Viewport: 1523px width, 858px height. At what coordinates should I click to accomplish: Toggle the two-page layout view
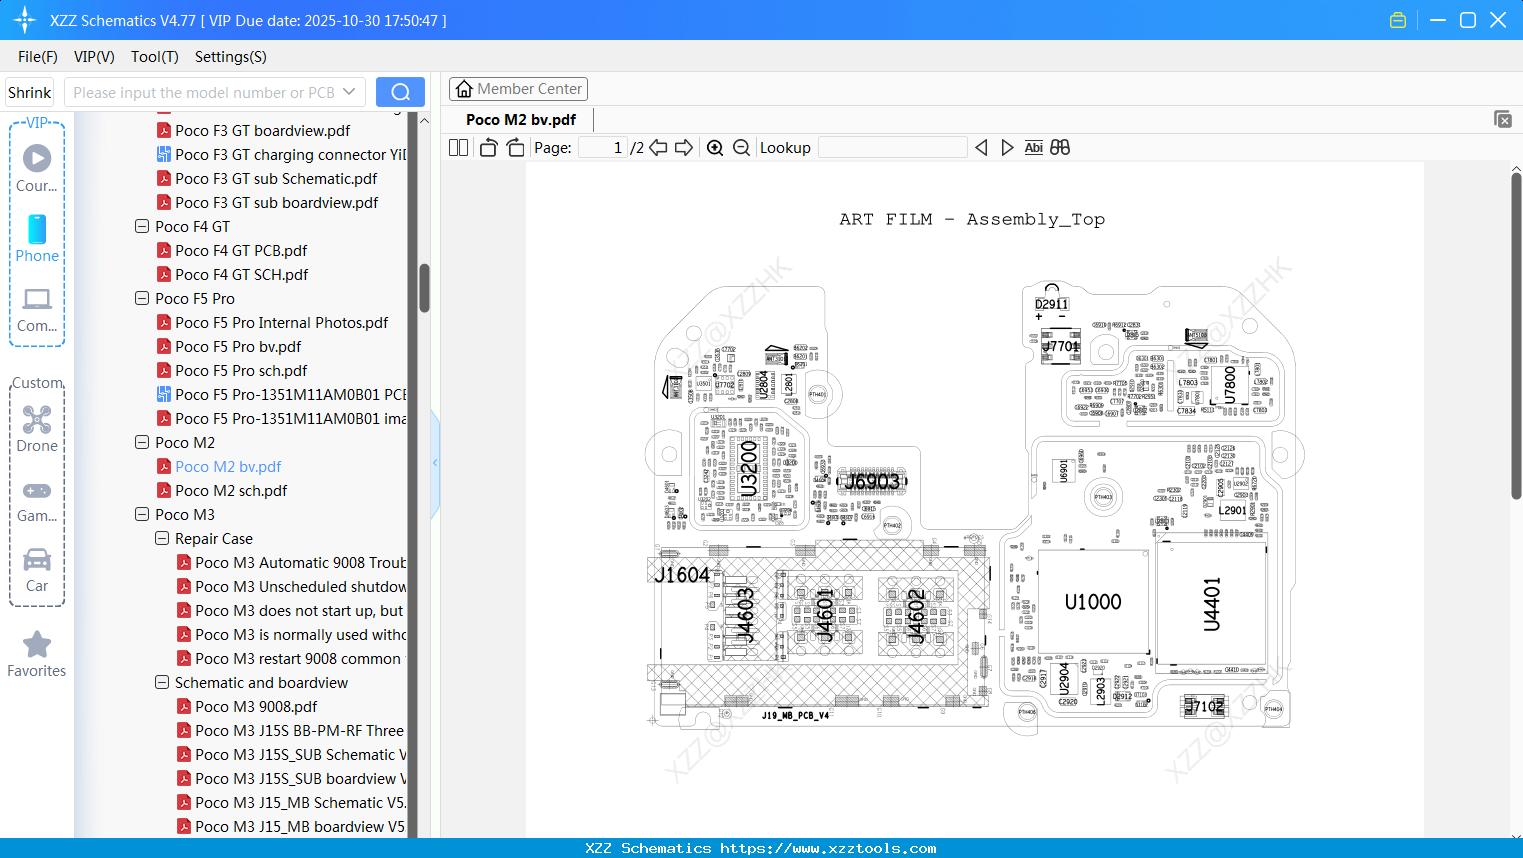[x=459, y=148]
